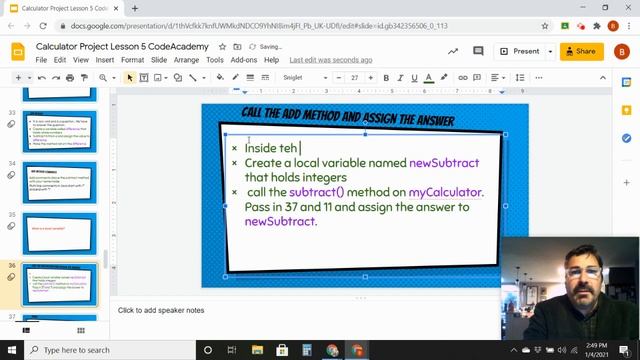Select slide 35 thumbnail
This screenshot has width=640, height=360.
(x=60, y=233)
